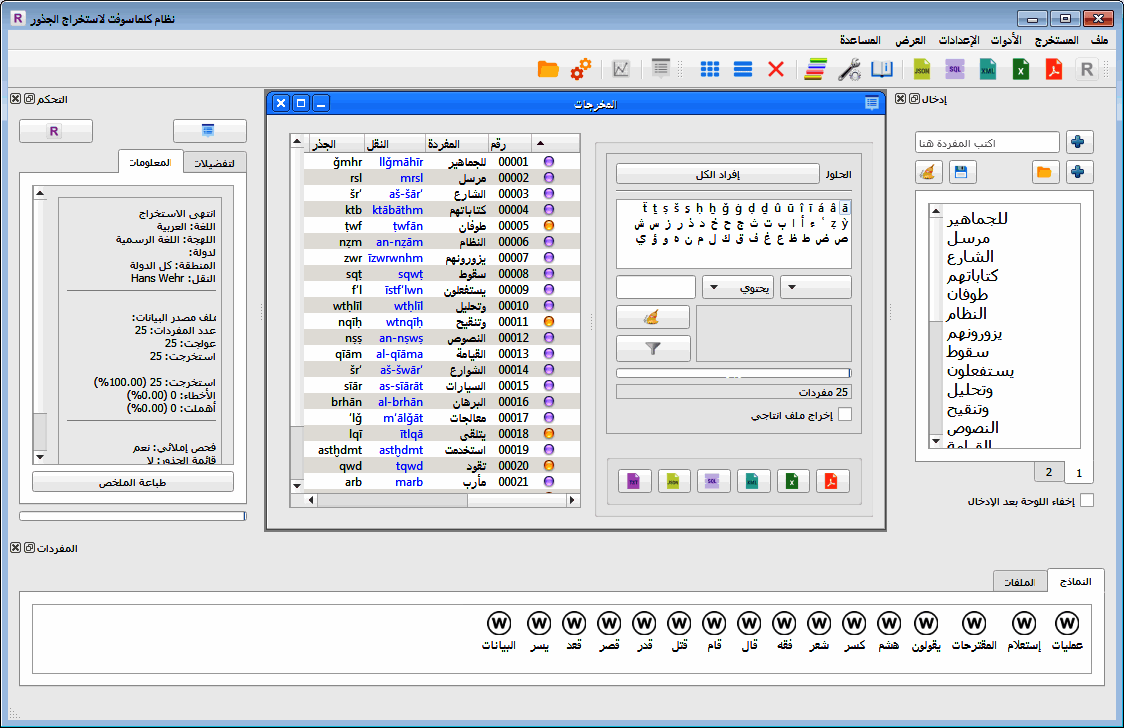Click the Excel export icon in main toolbar
Viewport: 1124px width, 728px height.
[x=1020, y=70]
